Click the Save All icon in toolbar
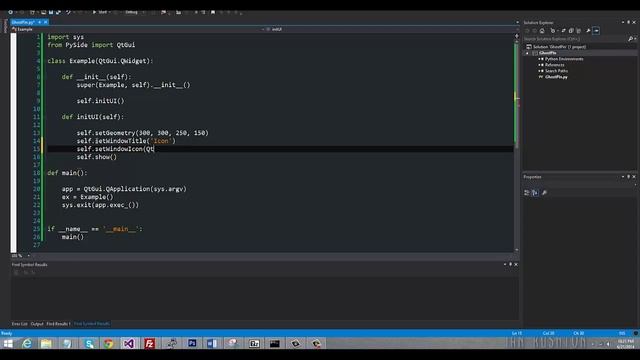The height and width of the screenshot is (360, 640). tap(58, 12)
